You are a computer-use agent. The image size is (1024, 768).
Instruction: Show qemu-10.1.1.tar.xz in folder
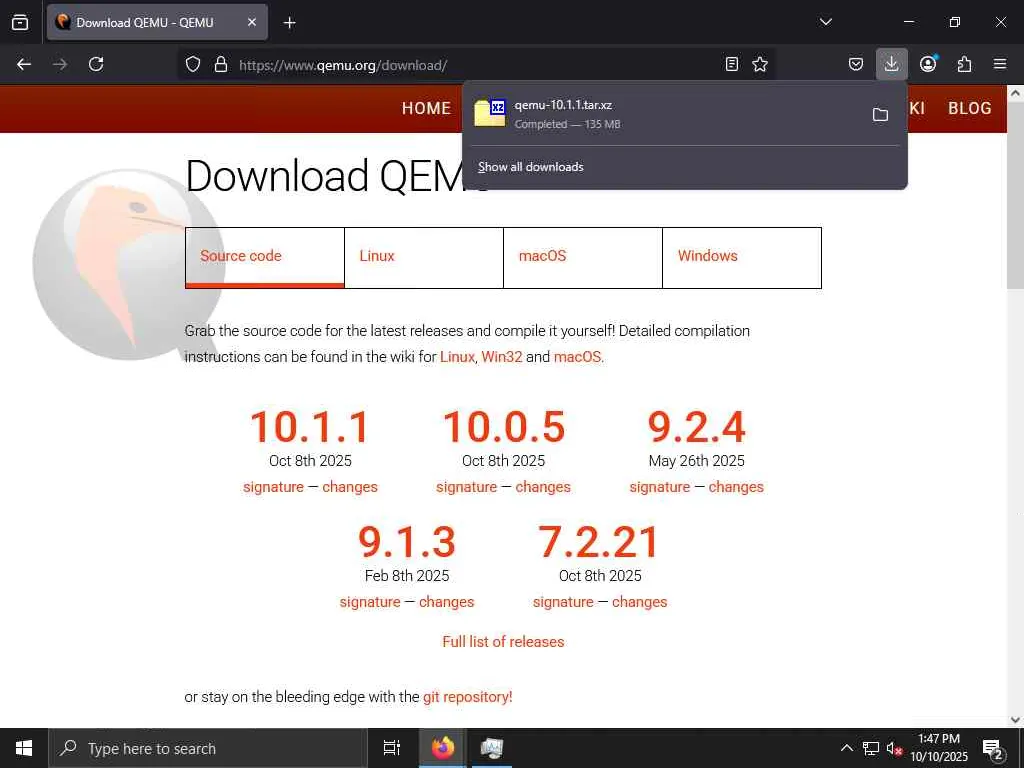point(880,114)
